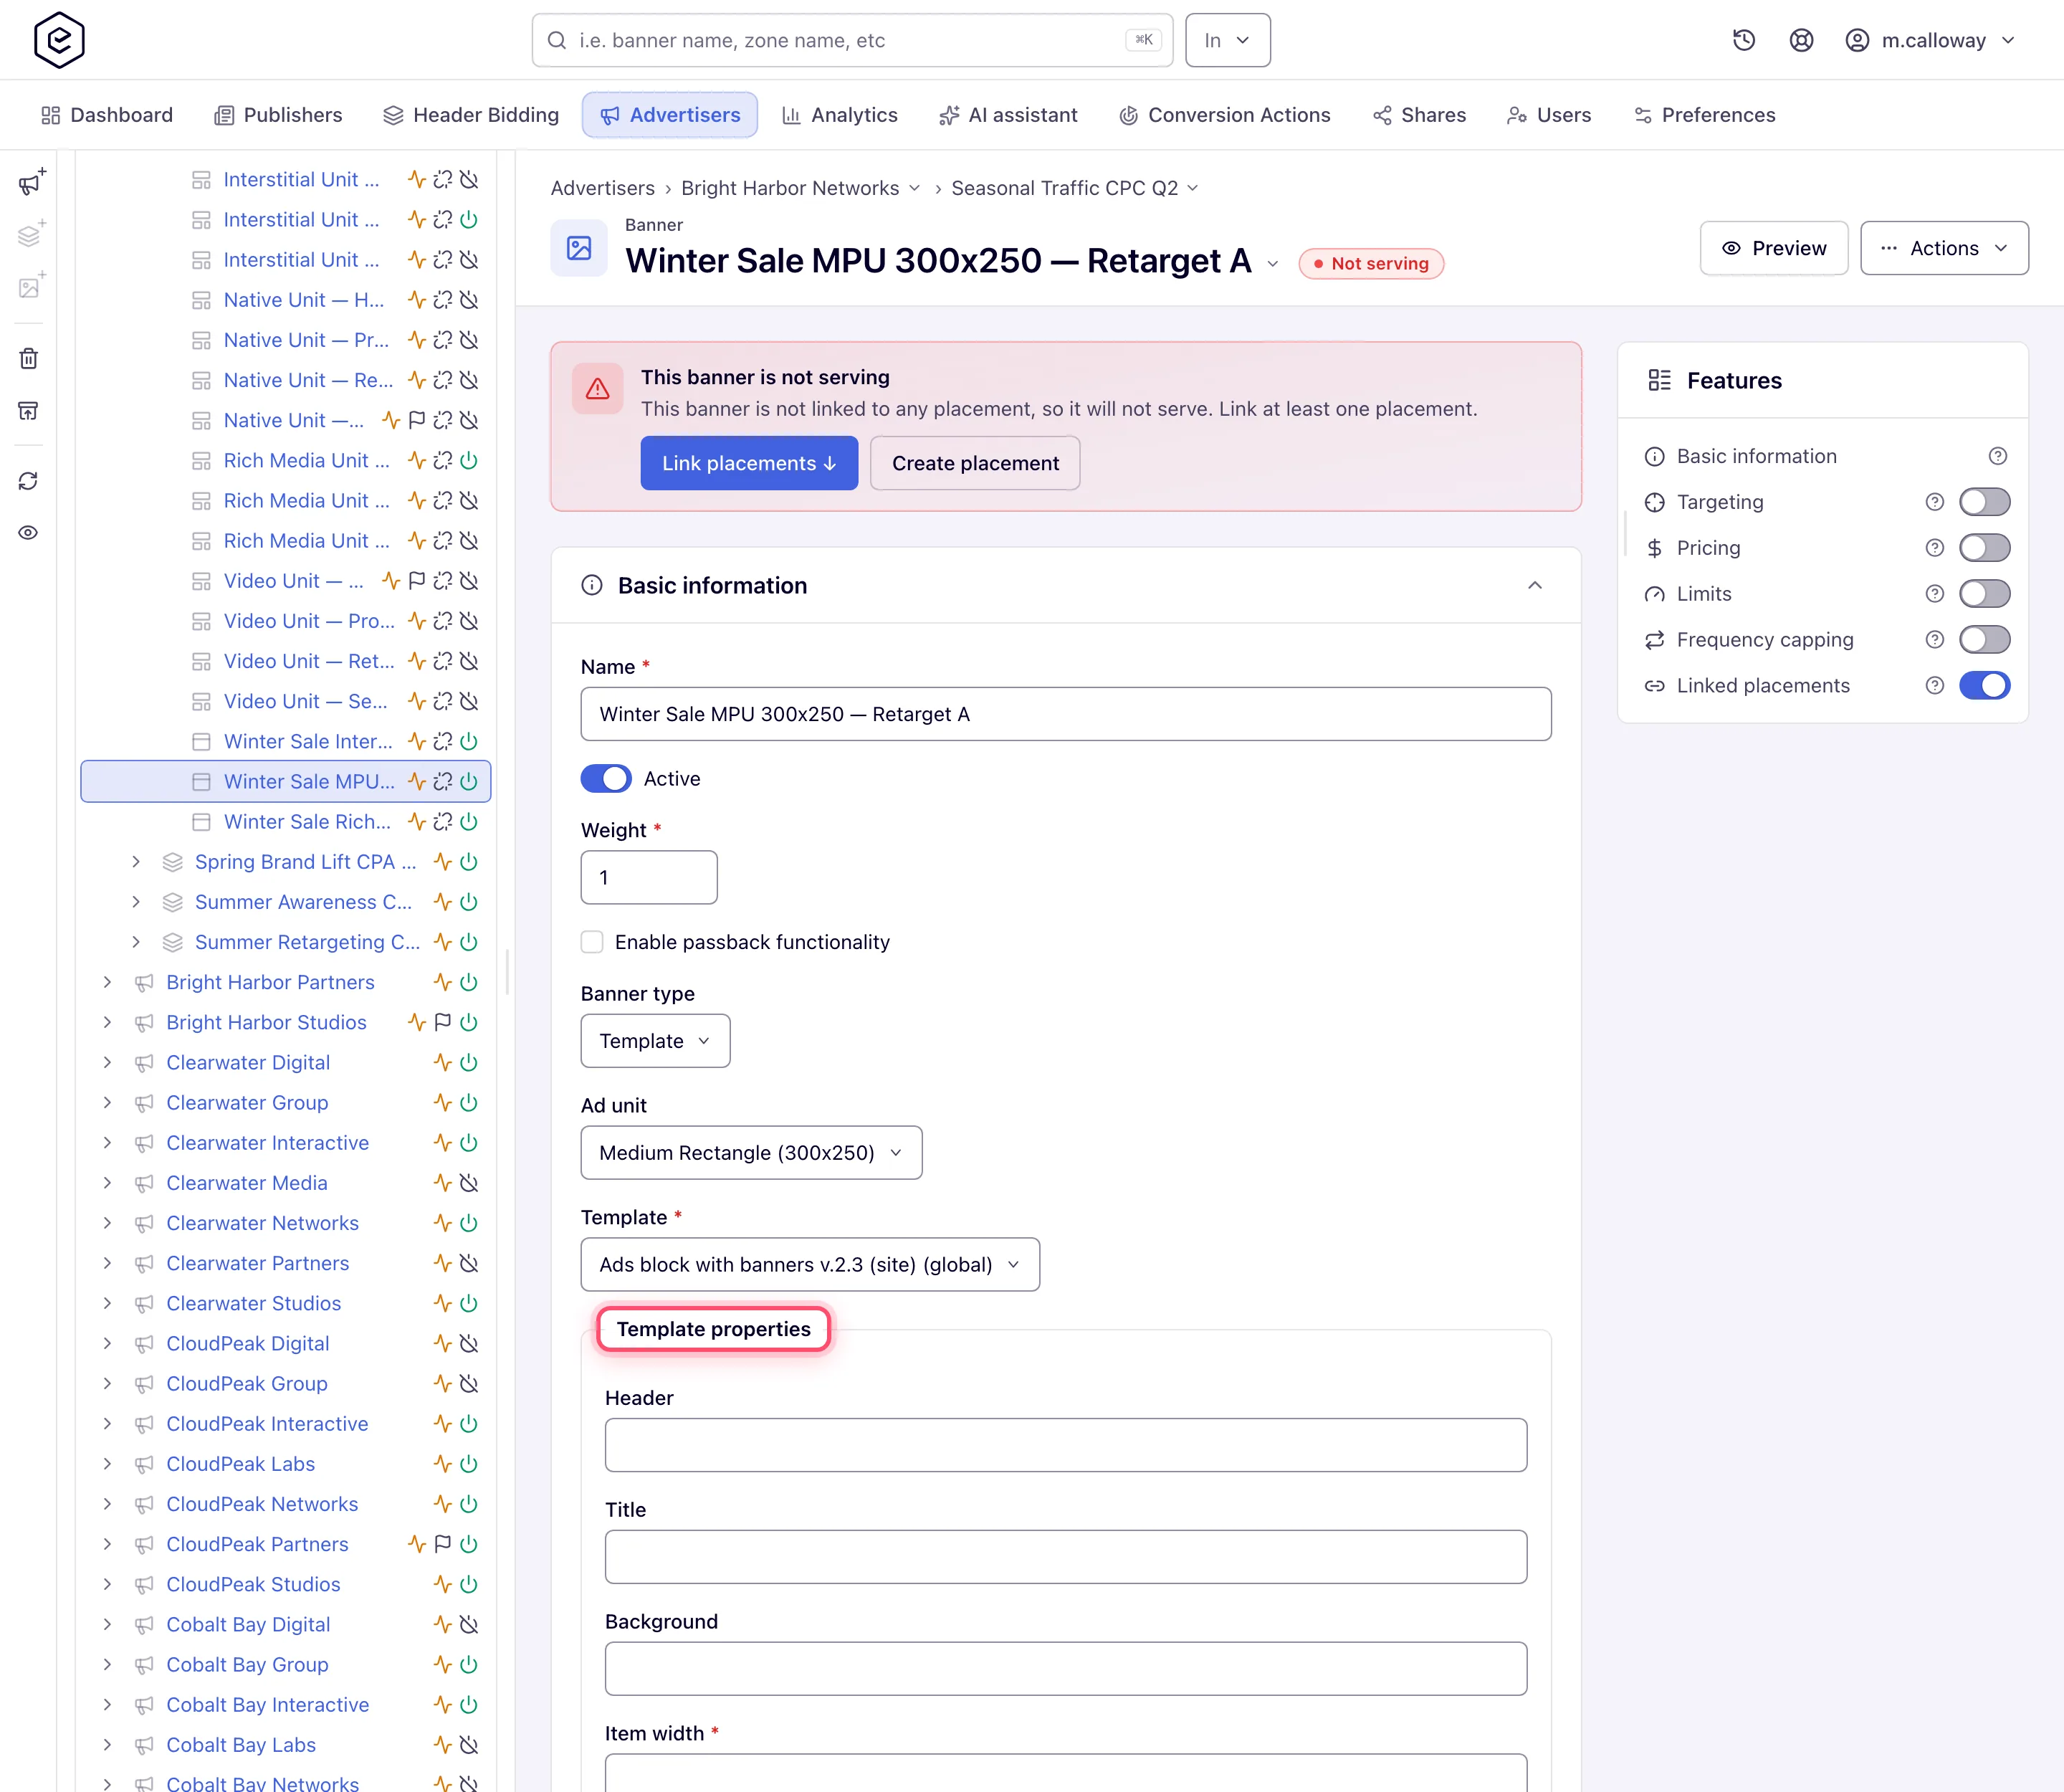Open the trash icon in left sidebar
The width and height of the screenshot is (2064, 1792).
tap(29, 358)
